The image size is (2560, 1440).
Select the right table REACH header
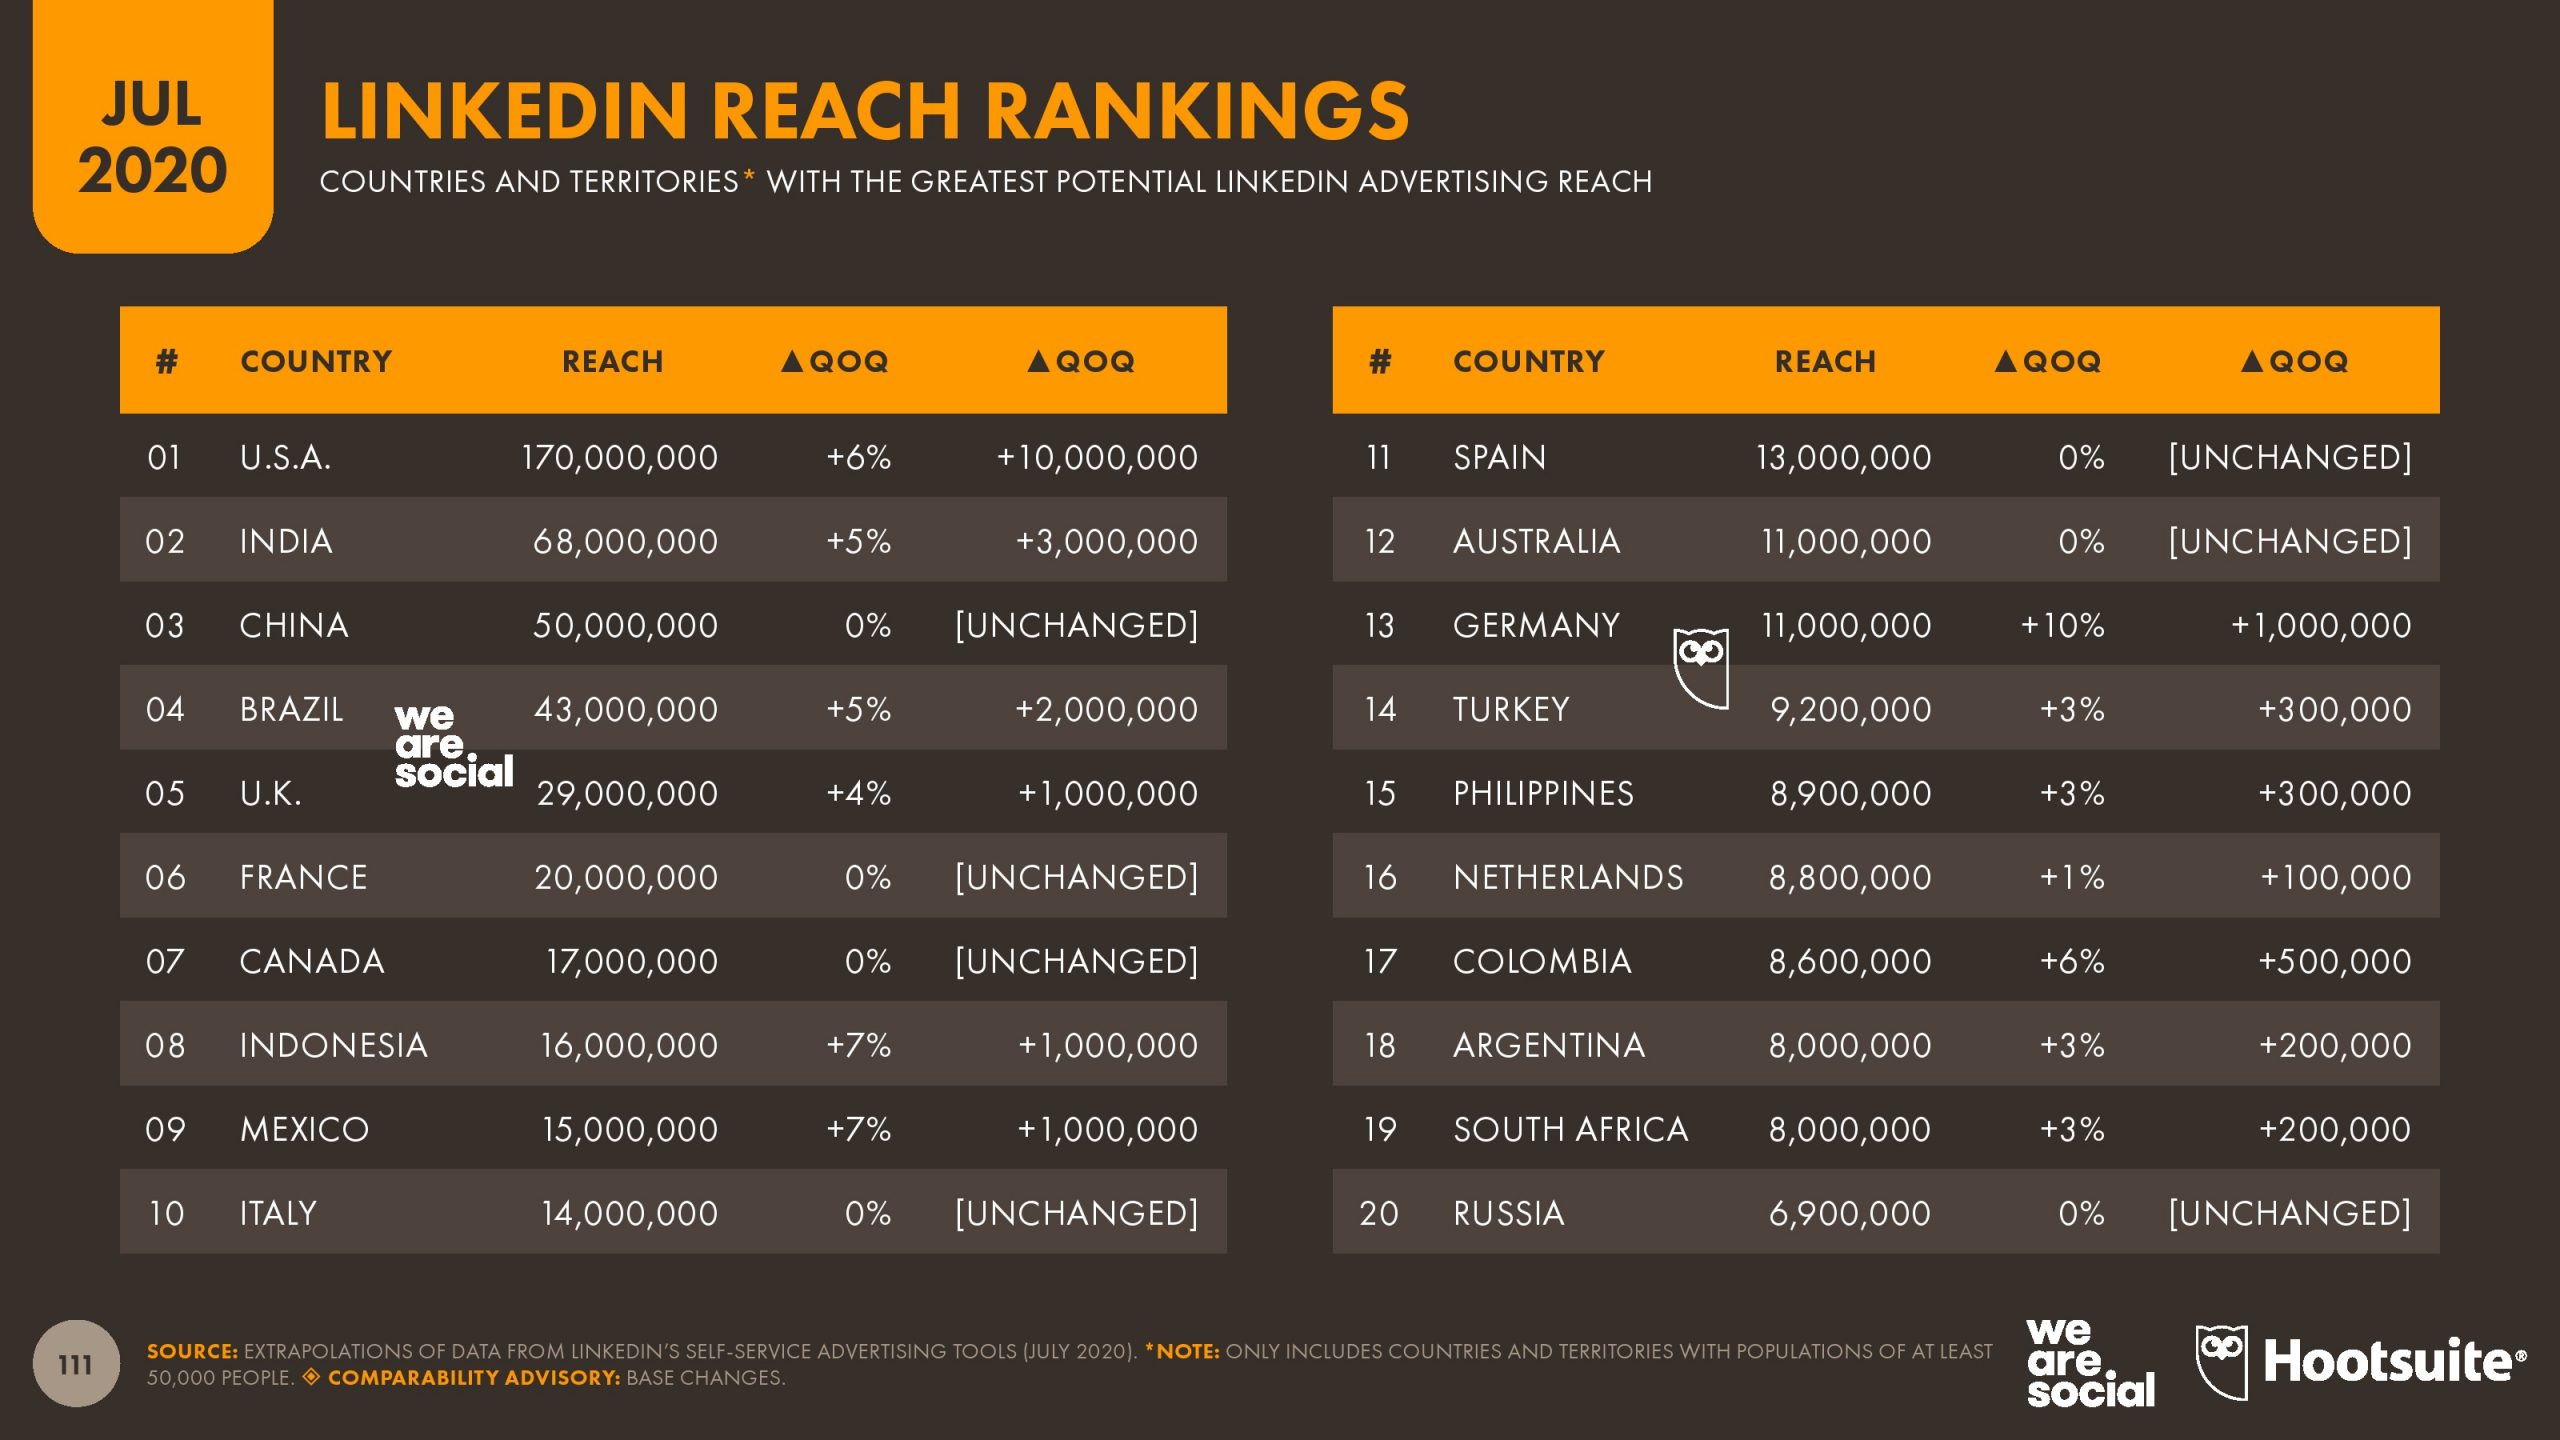(x=1825, y=361)
